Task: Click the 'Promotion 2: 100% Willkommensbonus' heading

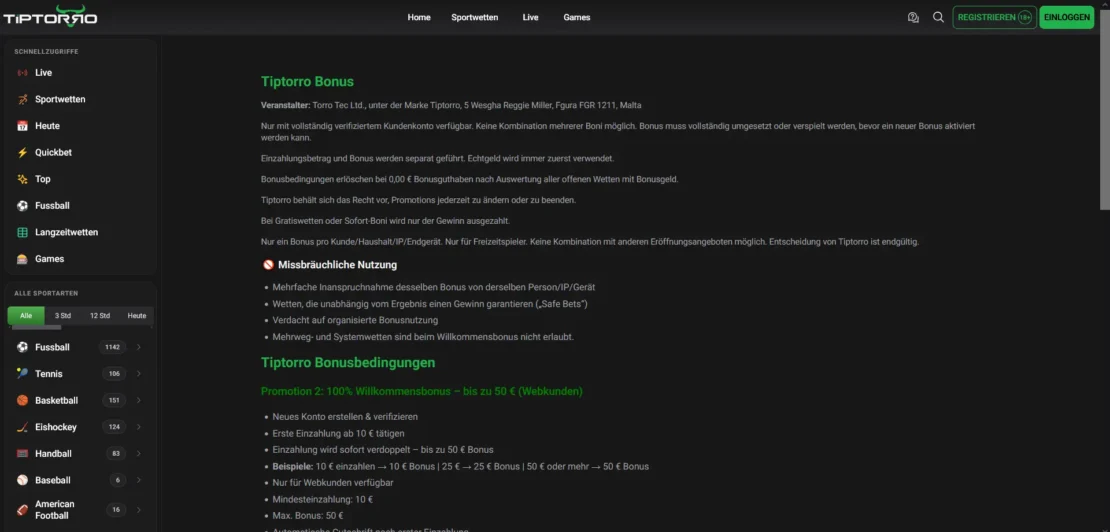Action: click(x=422, y=391)
